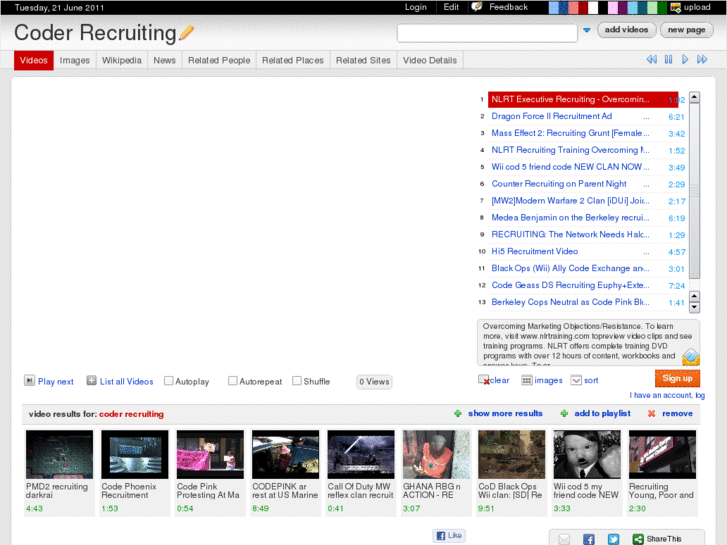
Task: Click the show more results link
Action: pos(505,413)
